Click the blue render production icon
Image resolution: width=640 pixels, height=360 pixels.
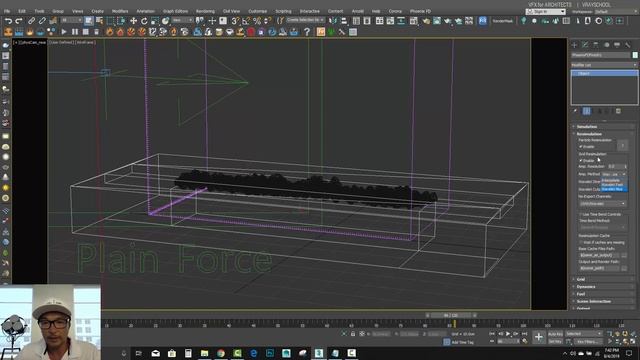[483, 21]
